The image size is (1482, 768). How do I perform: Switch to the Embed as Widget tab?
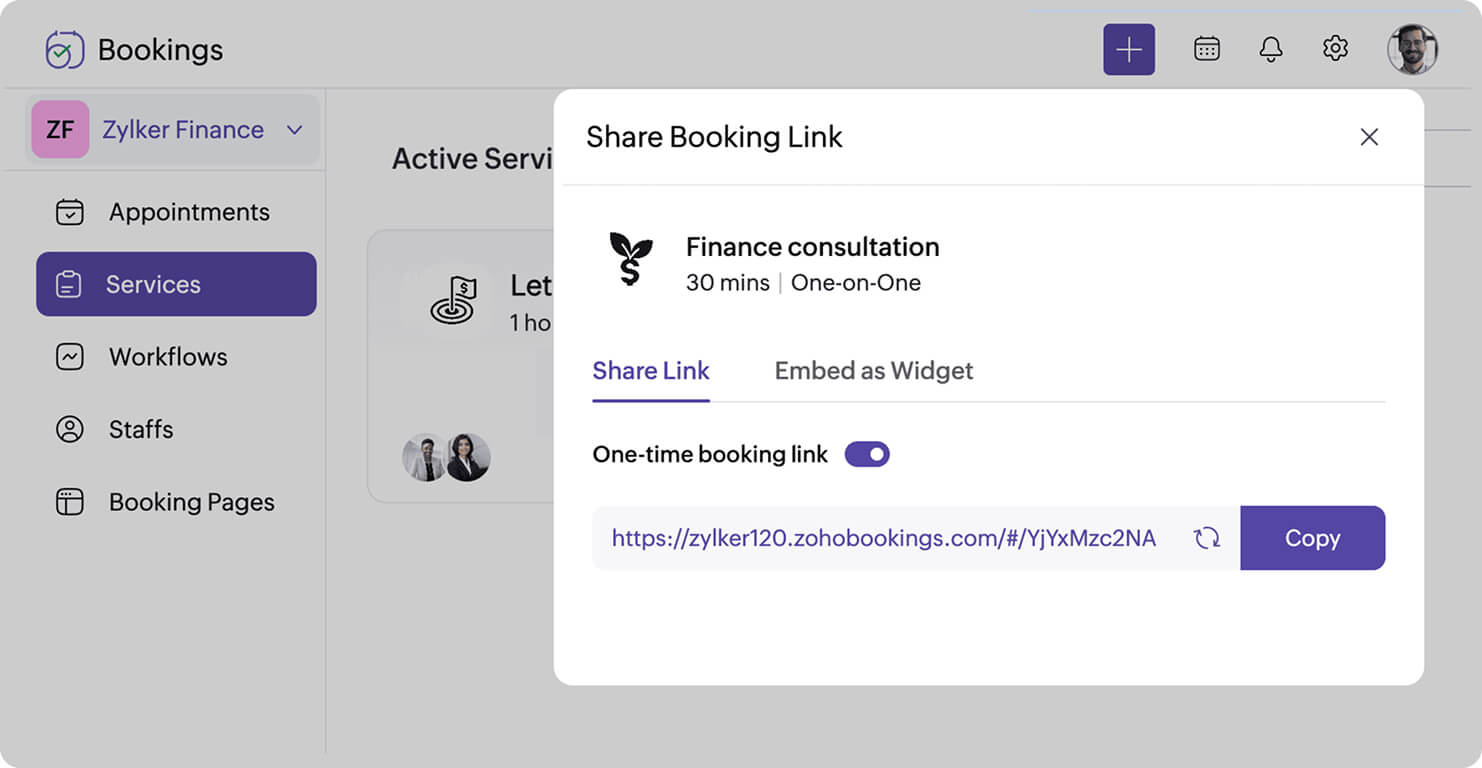tap(873, 370)
